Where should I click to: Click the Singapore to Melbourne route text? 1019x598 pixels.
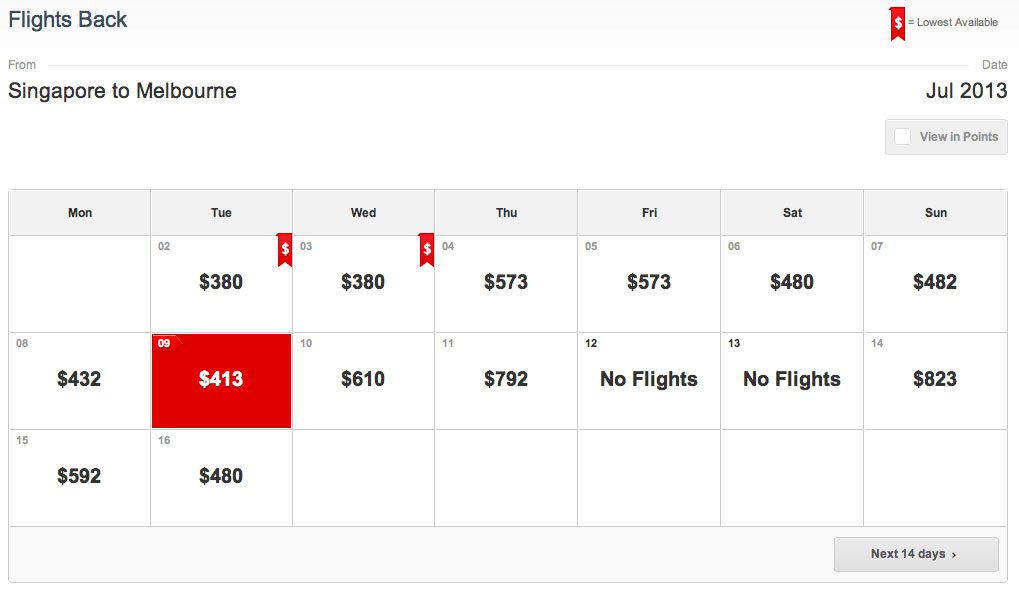point(122,91)
